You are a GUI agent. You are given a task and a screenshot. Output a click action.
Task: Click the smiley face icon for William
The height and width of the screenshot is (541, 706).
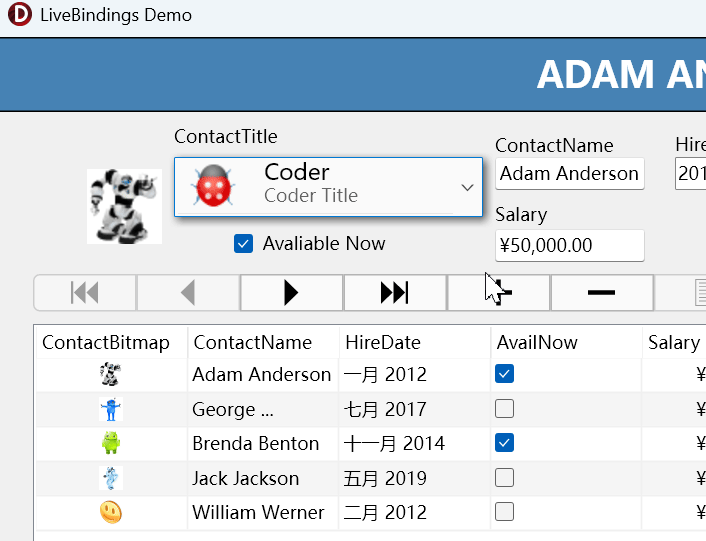tap(111, 512)
